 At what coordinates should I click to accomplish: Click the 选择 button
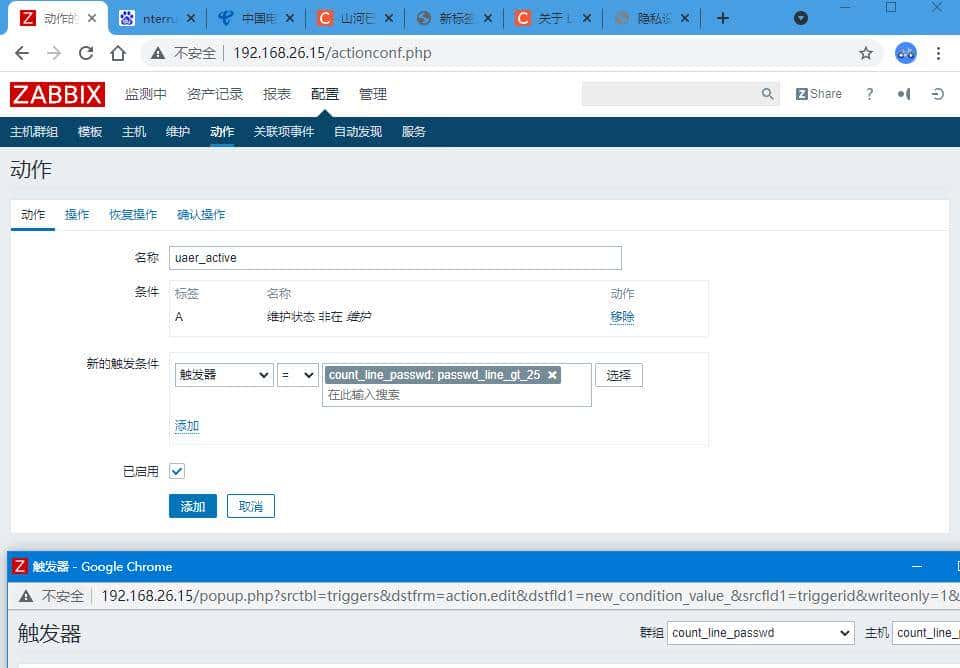coord(619,375)
